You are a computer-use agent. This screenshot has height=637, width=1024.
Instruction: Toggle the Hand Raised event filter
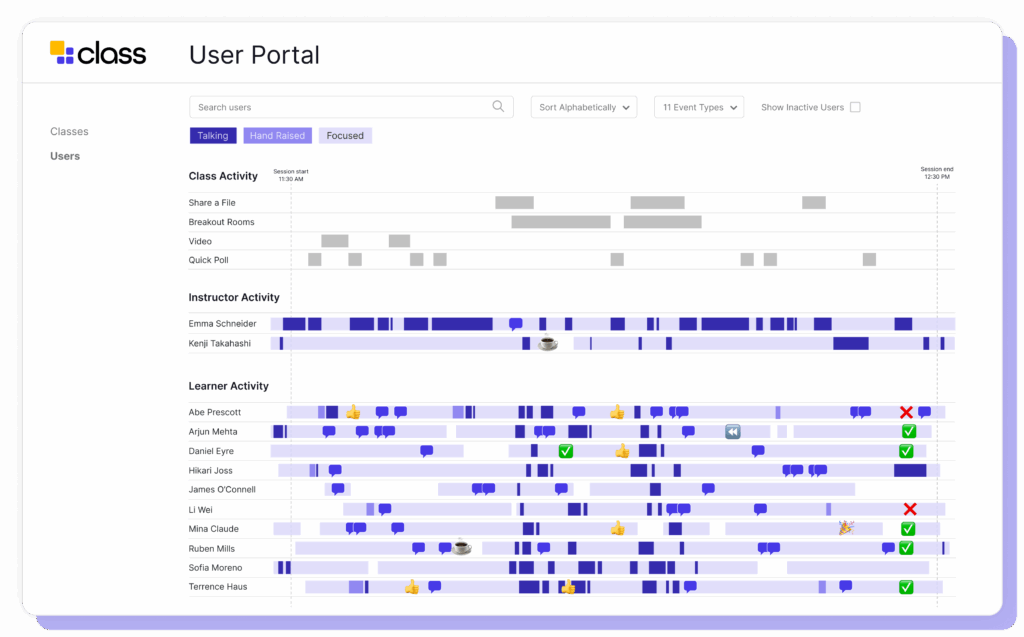[x=277, y=135]
